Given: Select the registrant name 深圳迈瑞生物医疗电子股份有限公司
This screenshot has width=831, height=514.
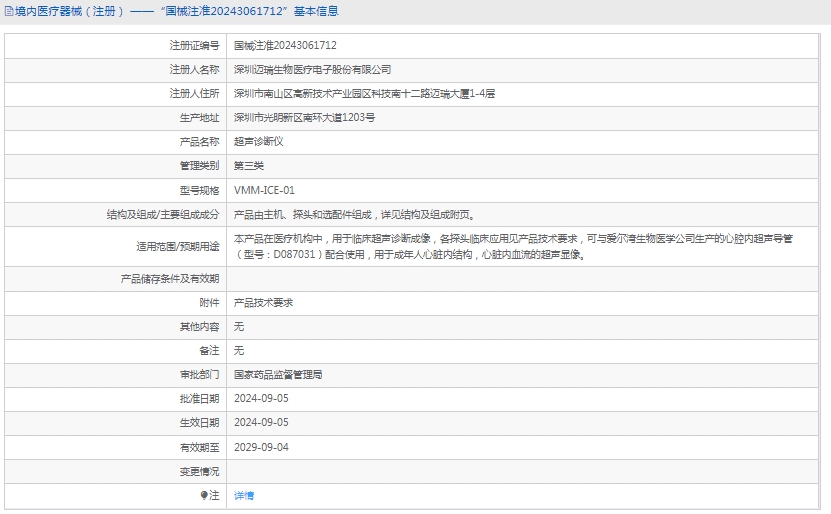Looking at the screenshot, I should point(312,69).
